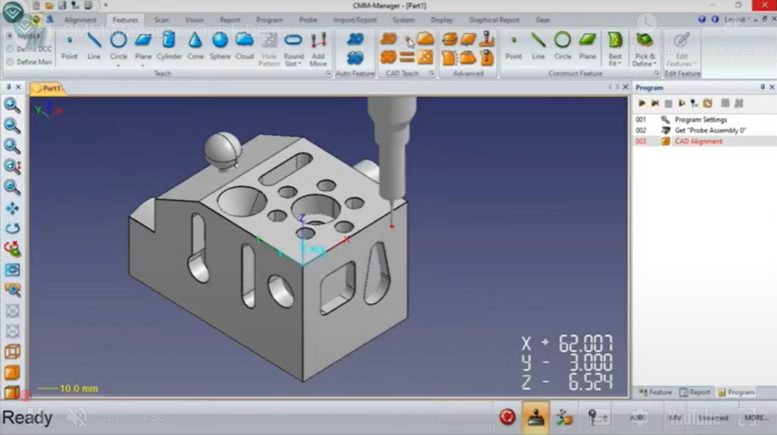Choose the Plane teach tool

(143, 46)
